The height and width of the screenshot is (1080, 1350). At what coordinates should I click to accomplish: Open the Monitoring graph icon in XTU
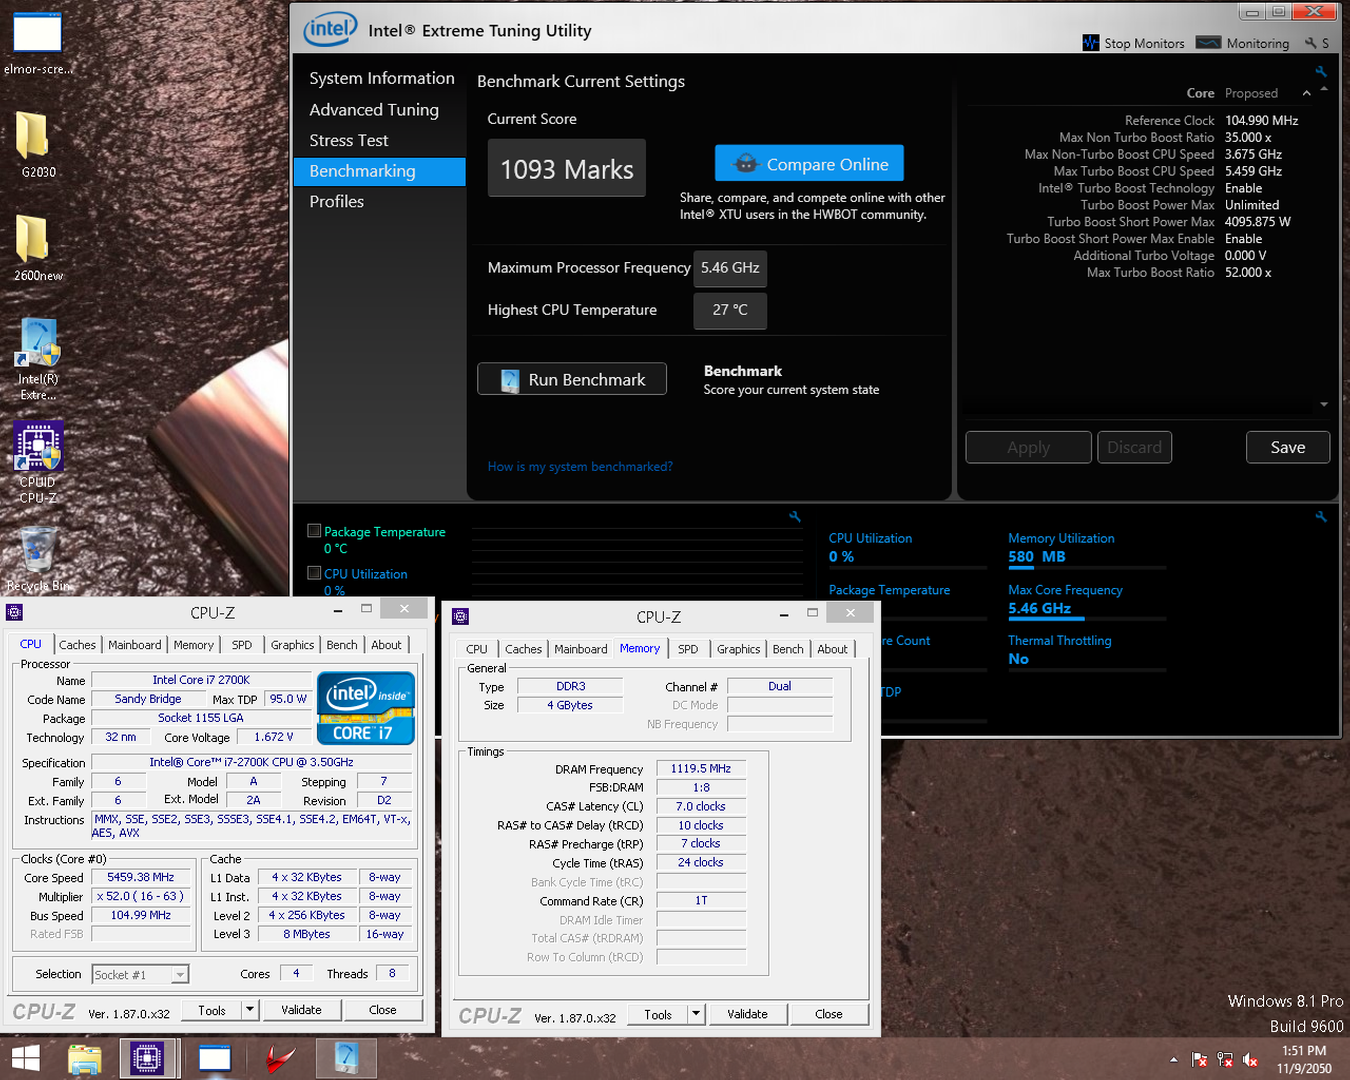1209,43
